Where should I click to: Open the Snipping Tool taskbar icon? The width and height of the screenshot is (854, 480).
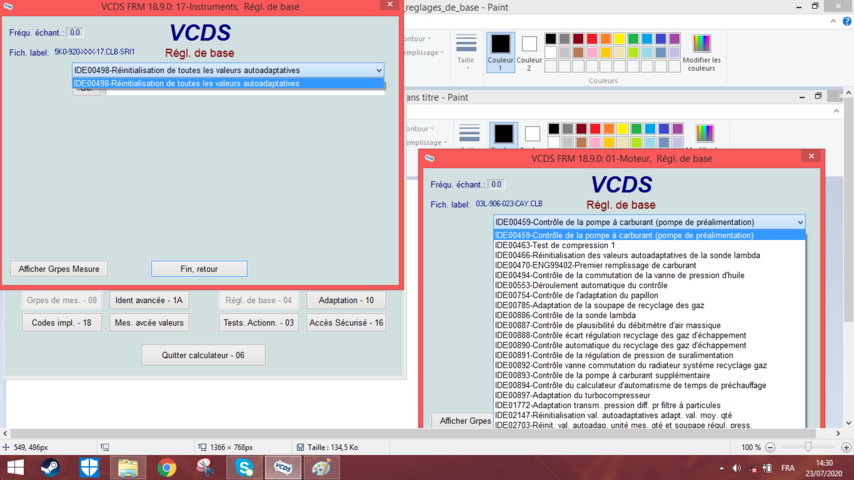(x=205, y=468)
